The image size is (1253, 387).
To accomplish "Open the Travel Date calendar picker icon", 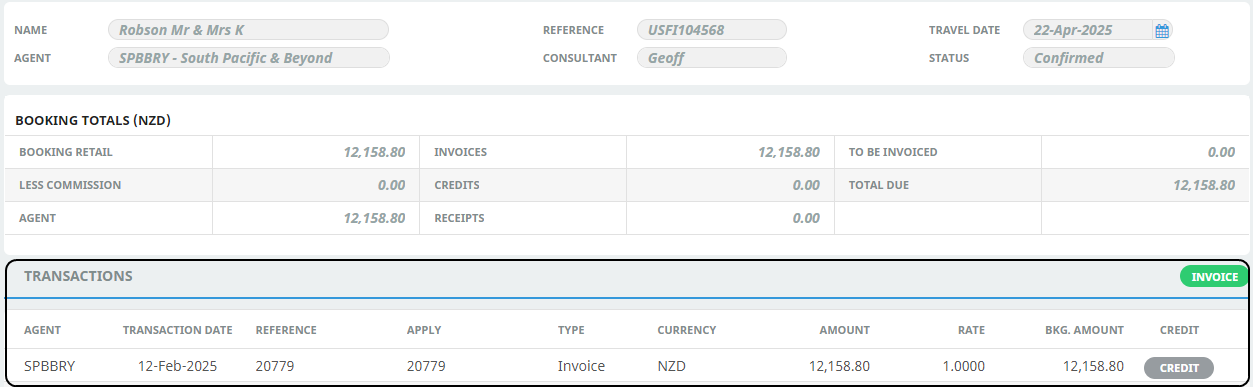I will tap(1162, 31).
